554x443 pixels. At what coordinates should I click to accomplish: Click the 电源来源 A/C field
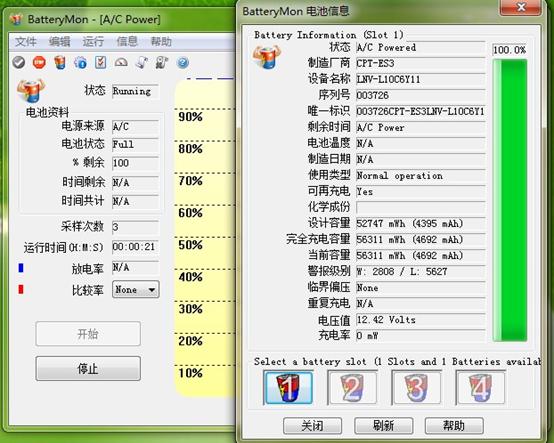[x=136, y=126]
